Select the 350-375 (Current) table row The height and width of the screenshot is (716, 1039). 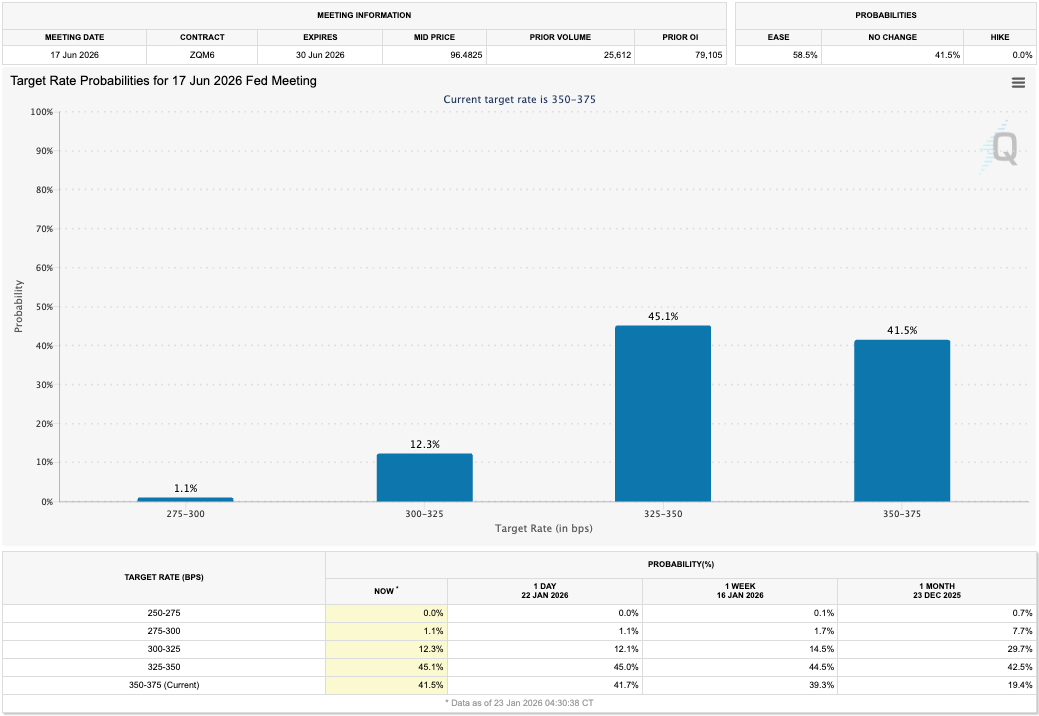[x=163, y=685]
